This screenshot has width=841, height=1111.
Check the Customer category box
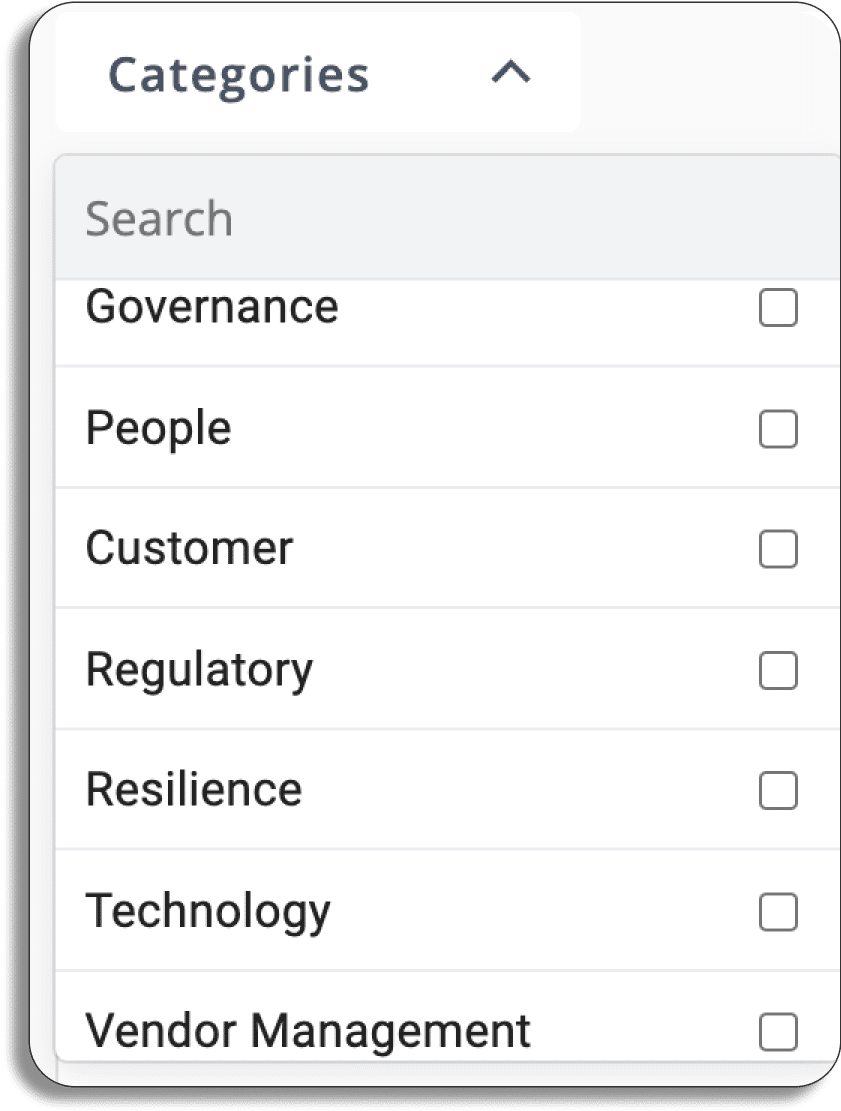pyautogui.click(x=778, y=549)
